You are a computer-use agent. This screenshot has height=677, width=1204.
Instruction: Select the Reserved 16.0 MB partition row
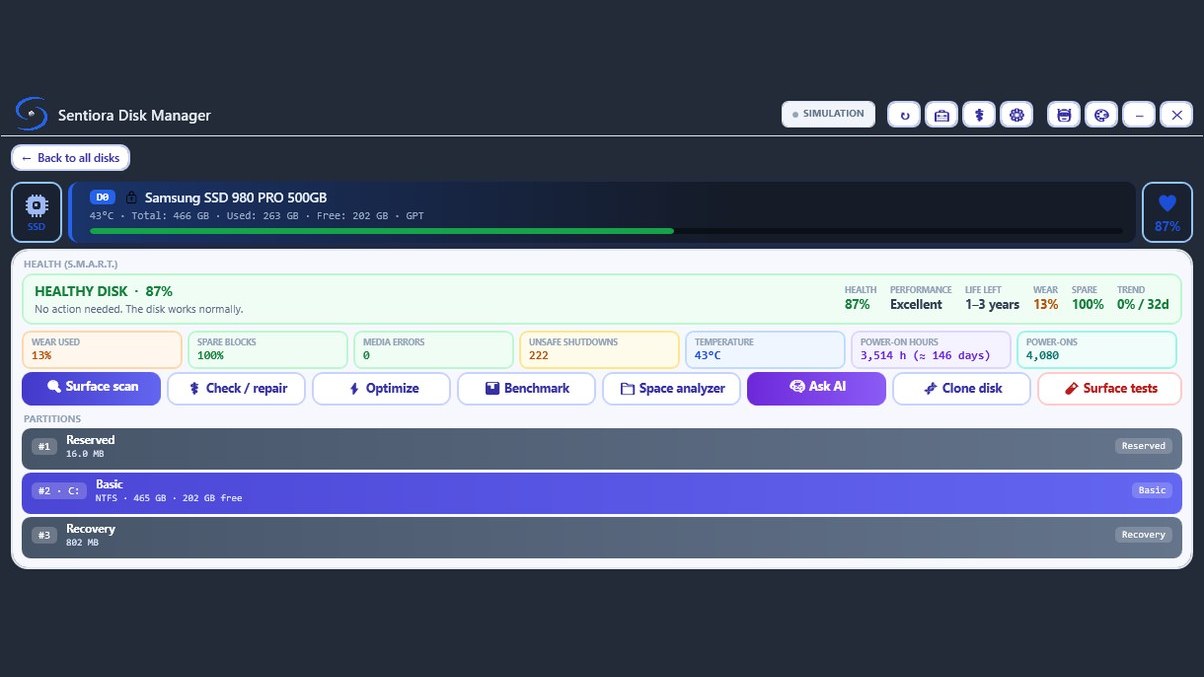602,449
